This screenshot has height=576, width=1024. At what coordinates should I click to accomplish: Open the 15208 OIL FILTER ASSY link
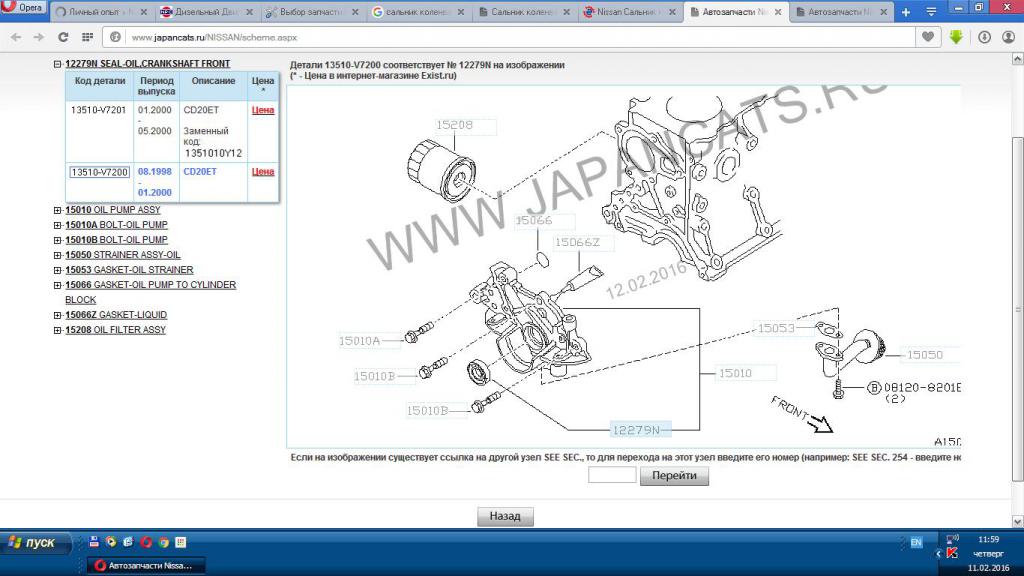116,330
